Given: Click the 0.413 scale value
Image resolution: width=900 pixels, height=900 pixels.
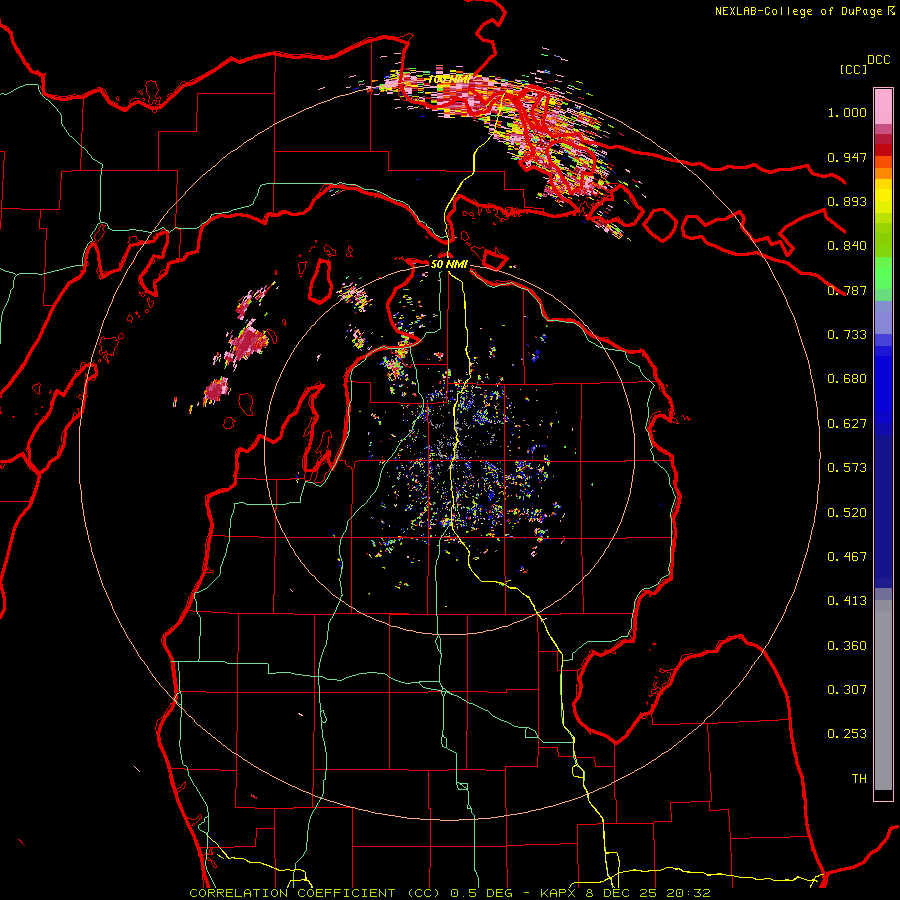Looking at the screenshot, I should coord(847,601).
